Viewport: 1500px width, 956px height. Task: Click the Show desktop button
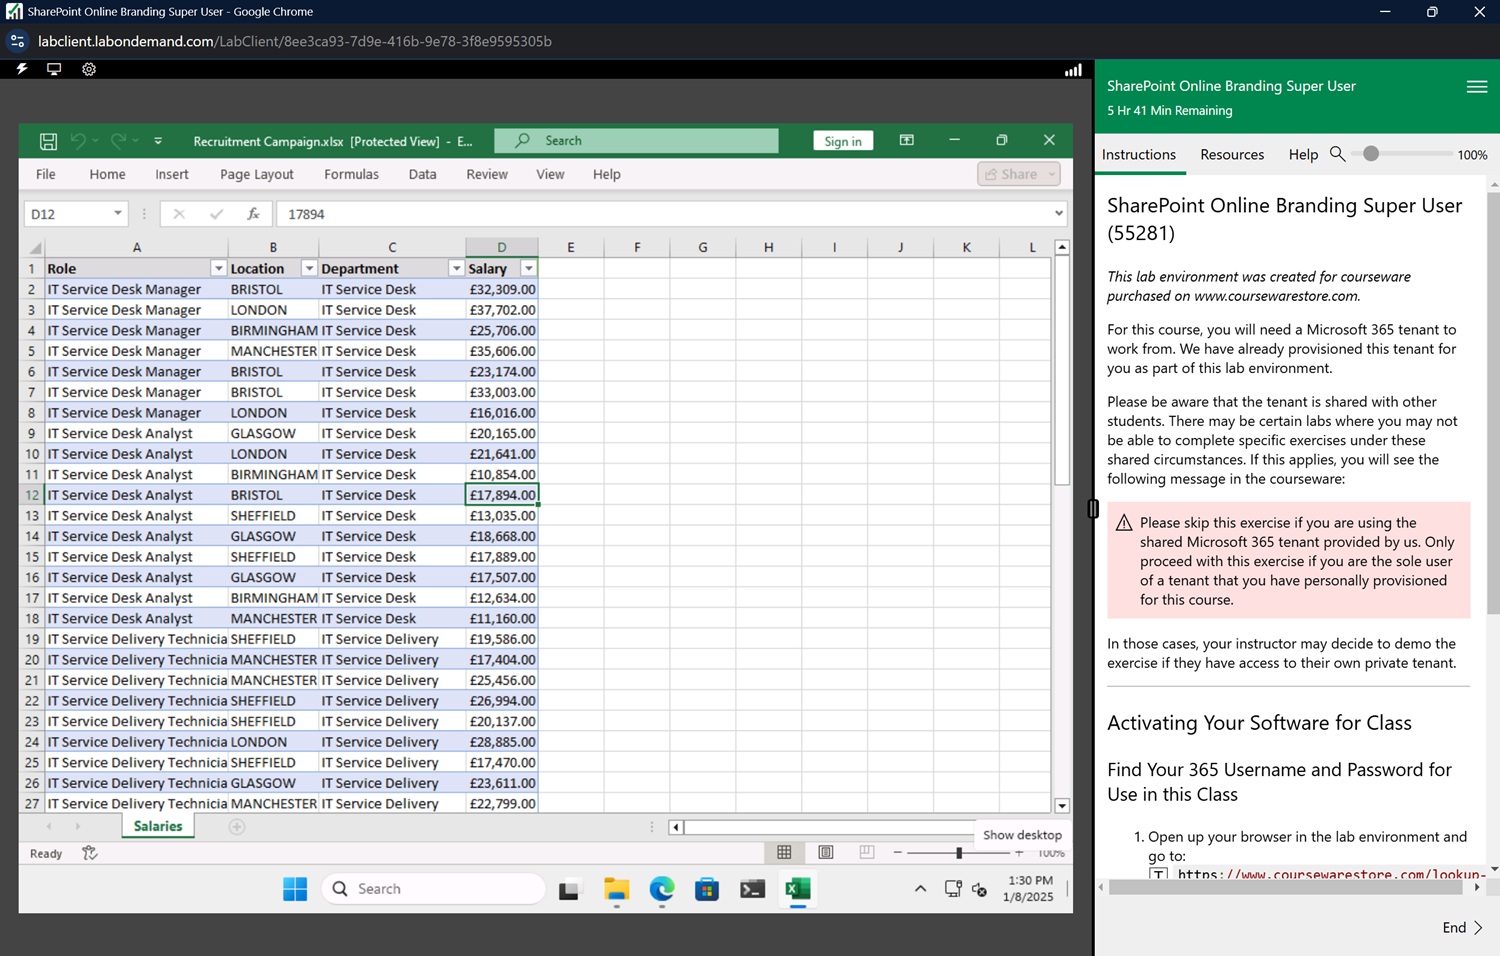pos(1070,889)
